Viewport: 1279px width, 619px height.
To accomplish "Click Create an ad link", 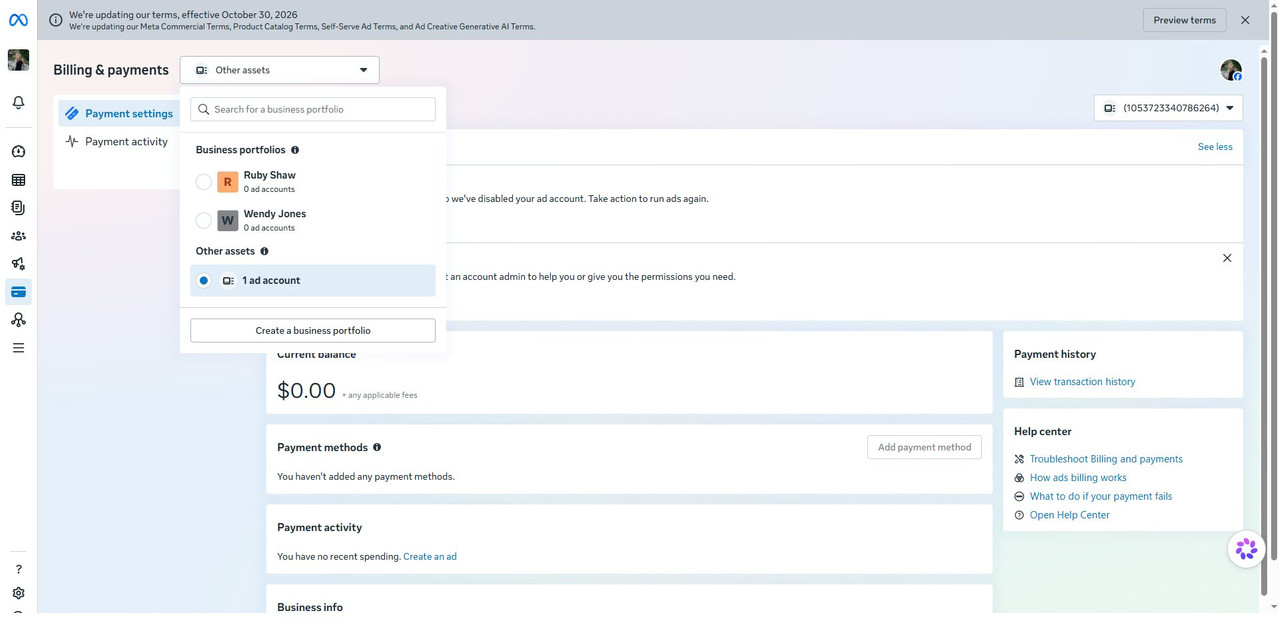I will 430,557.
